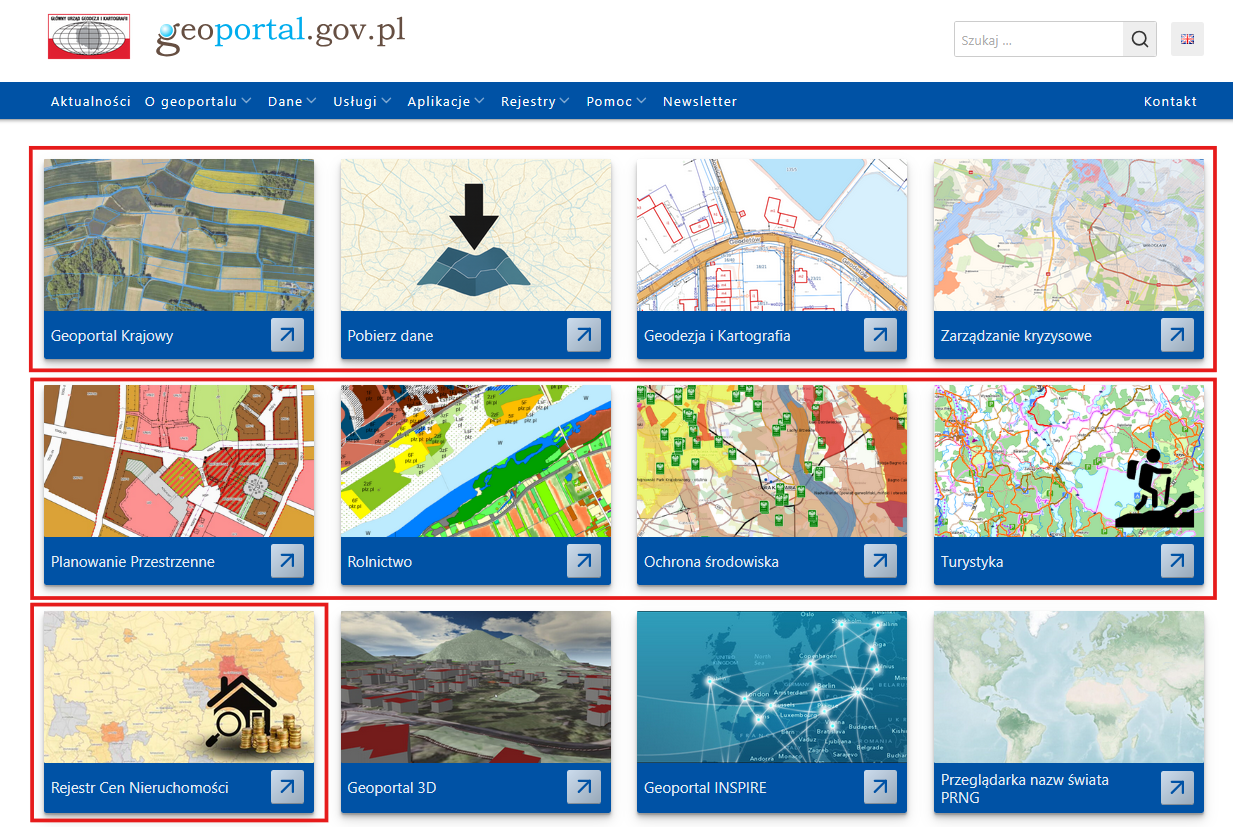1233x827 pixels.
Task: Open arrow icon on Planowanie Przestrzenne card
Action: click(x=287, y=561)
